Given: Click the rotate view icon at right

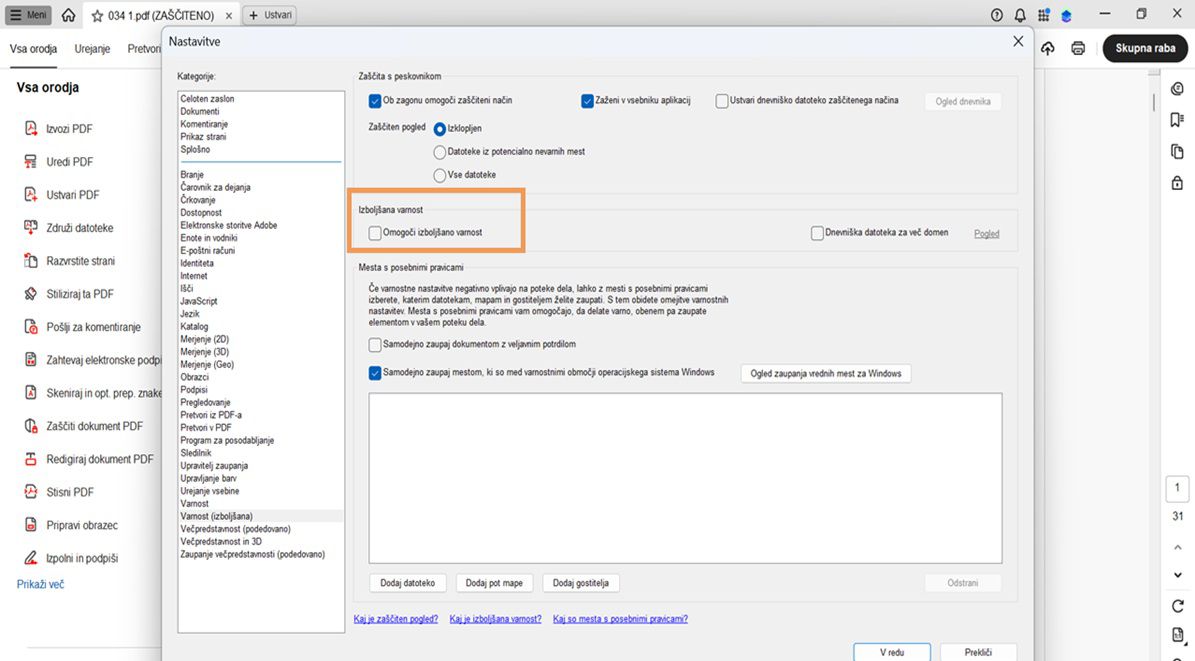Looking at the screenshot, I should 1177,606.
